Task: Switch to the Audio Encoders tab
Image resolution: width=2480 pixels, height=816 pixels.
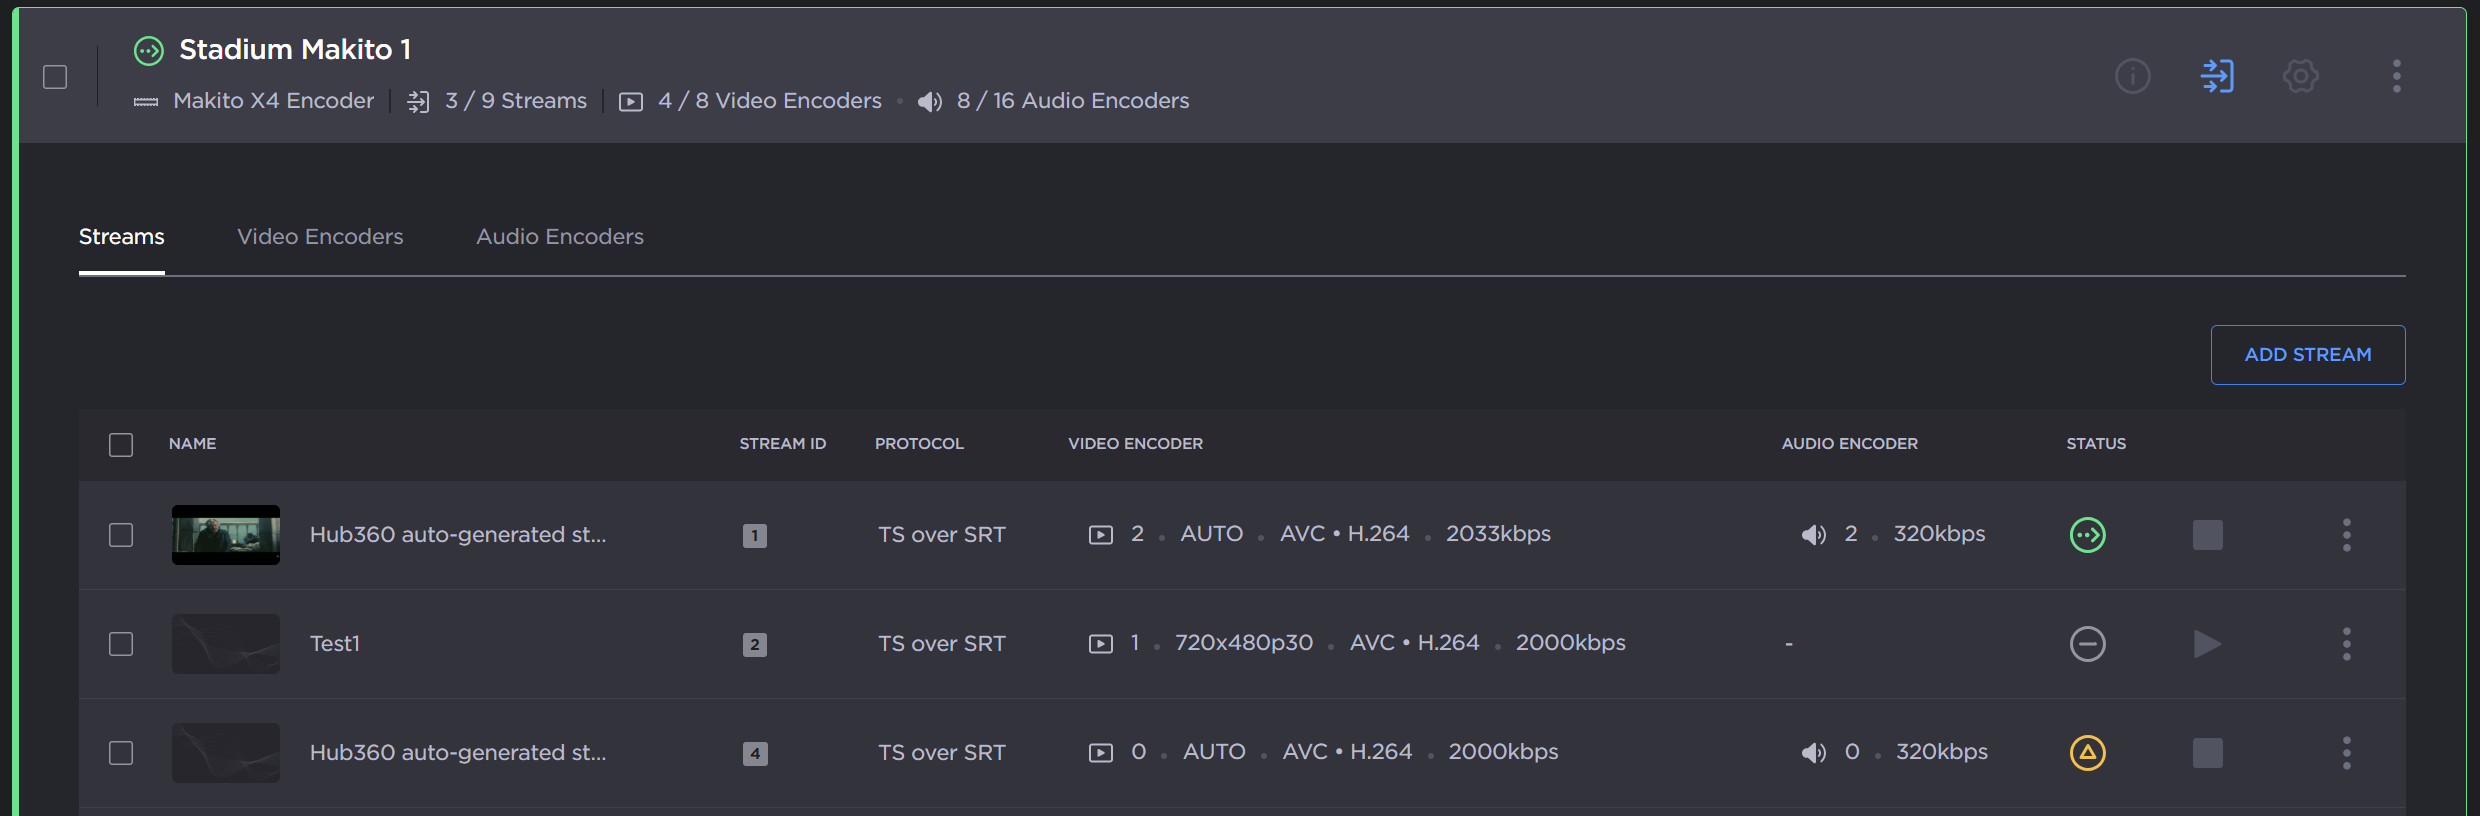Action: pyautogui.click(x=559, y=237)
